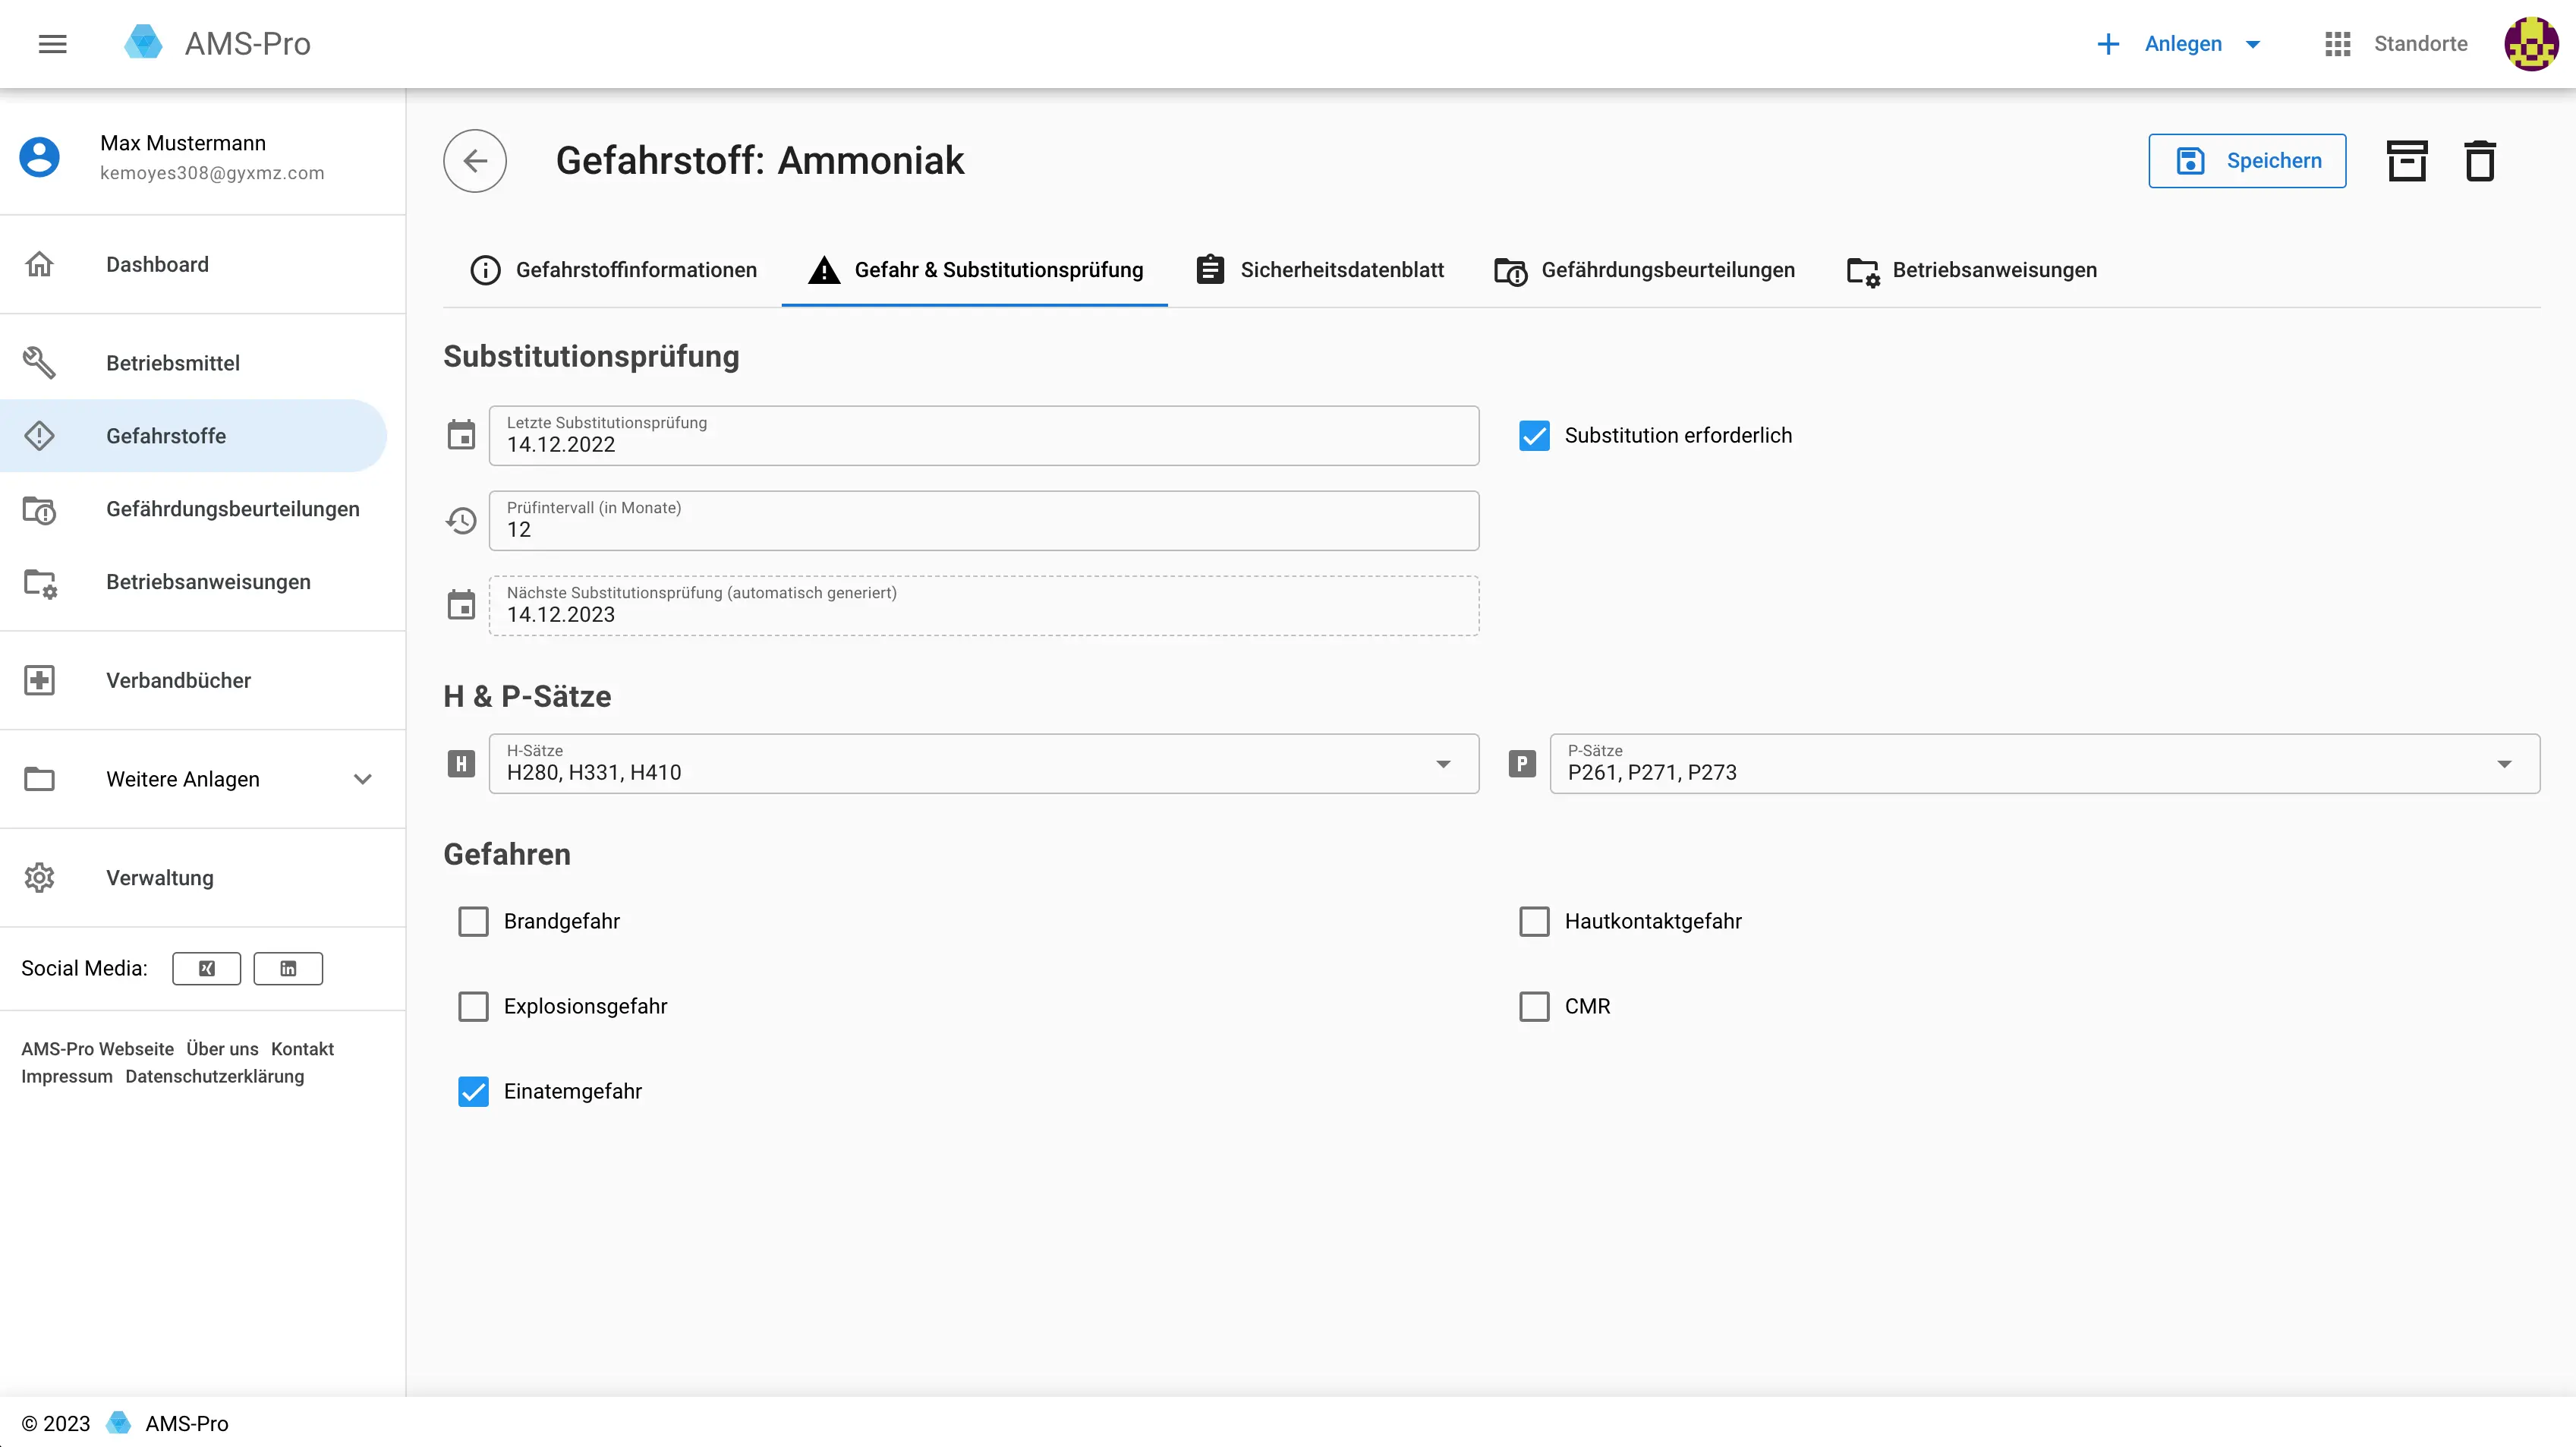2576x1447 pixels.
Task: Open the Standorte grid icon
Action: (2337, 44)
